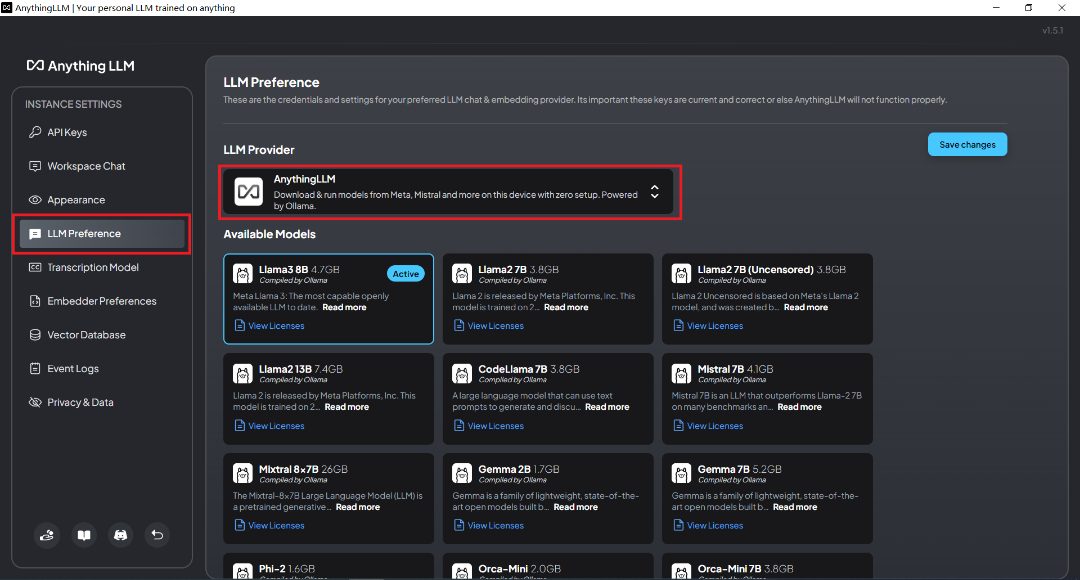
Task: Open Workspace Chat settings
Action: coord(102,166)
